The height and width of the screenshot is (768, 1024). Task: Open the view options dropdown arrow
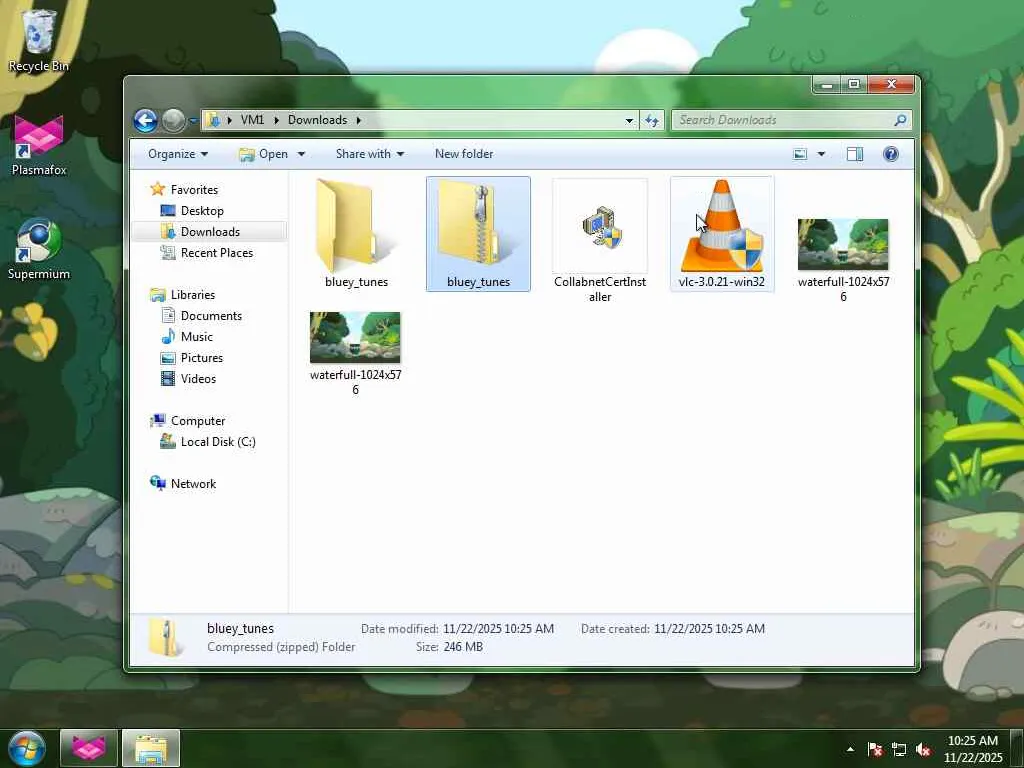pos(821,154)
